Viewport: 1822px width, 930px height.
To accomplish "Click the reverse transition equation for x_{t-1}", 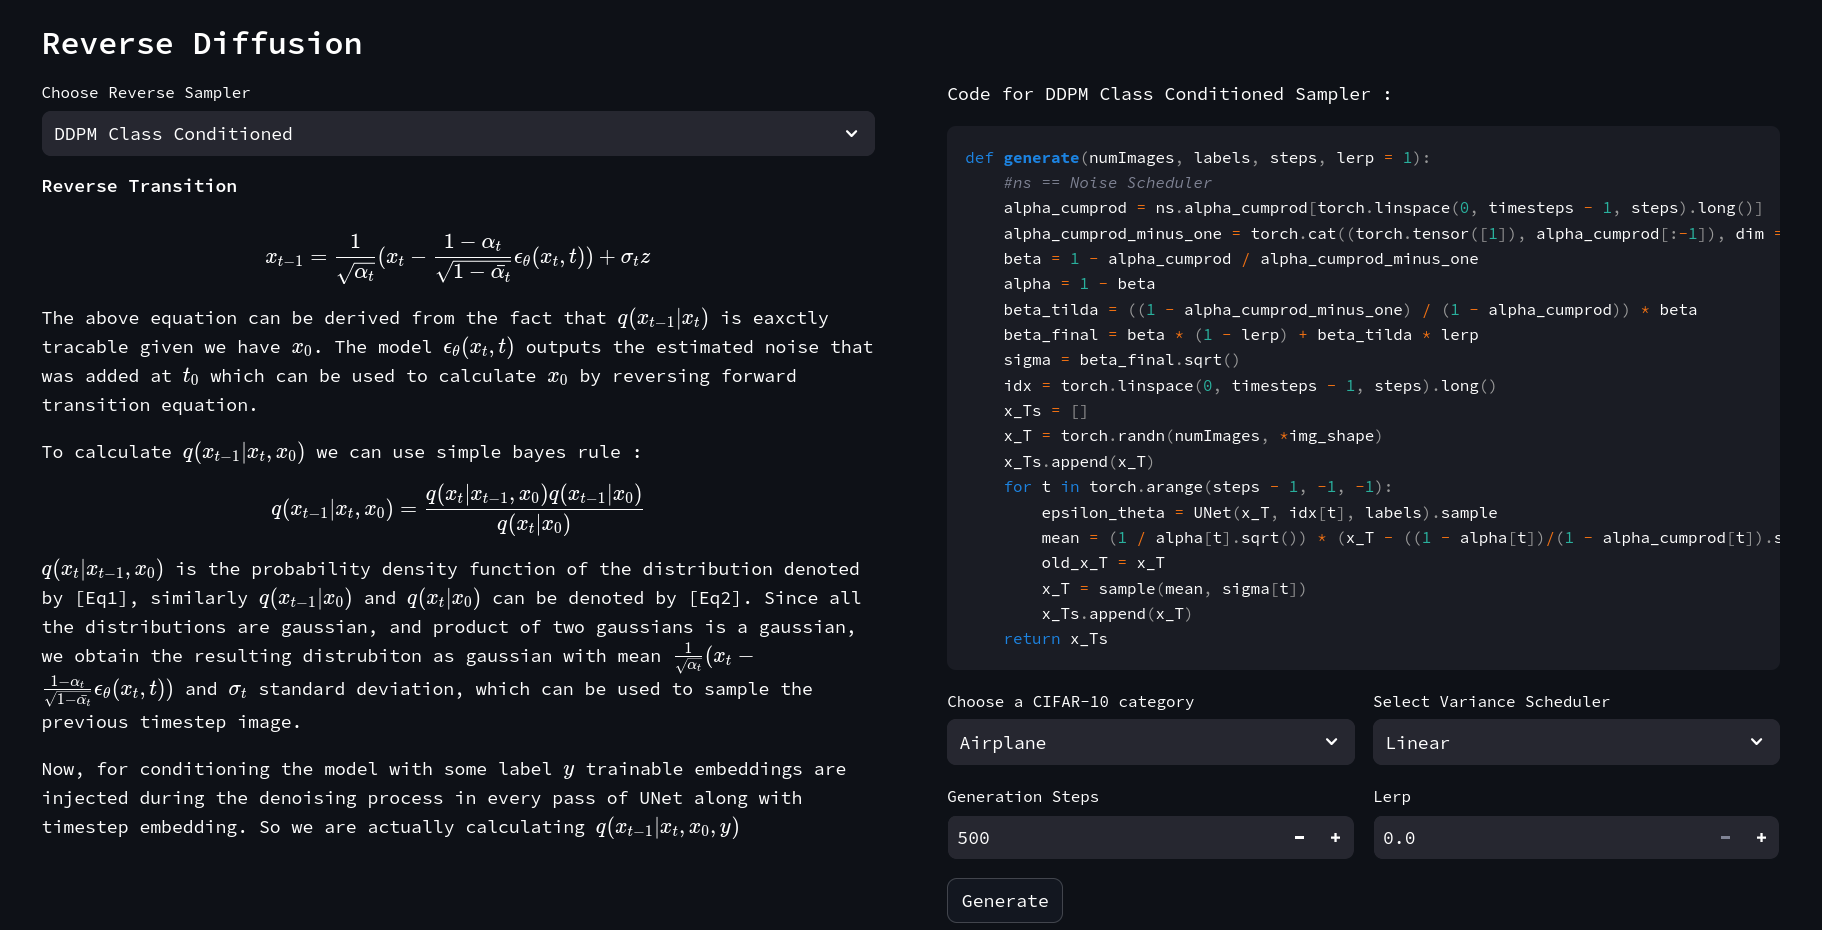I will click(x=457, y=257).
